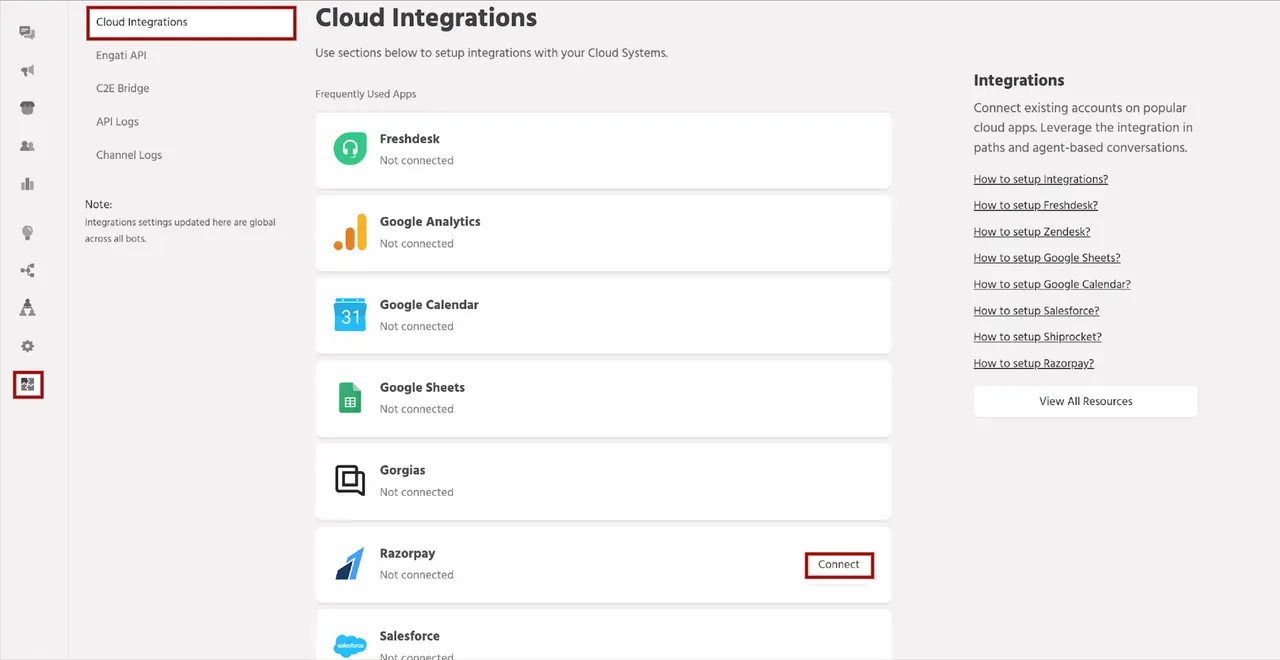Click the Frequently Used Apps label
1280x660 pixels.
(366, 94)
